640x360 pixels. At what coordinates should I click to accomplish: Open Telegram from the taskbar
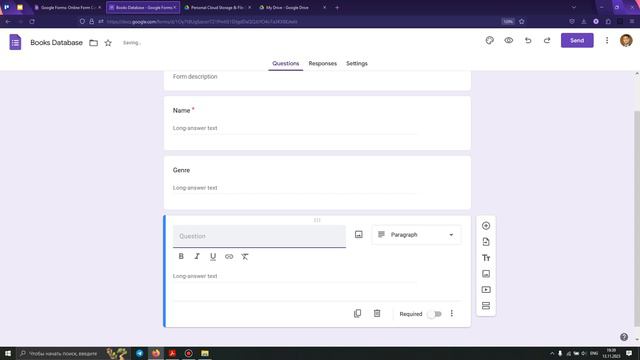coord(140,353)
